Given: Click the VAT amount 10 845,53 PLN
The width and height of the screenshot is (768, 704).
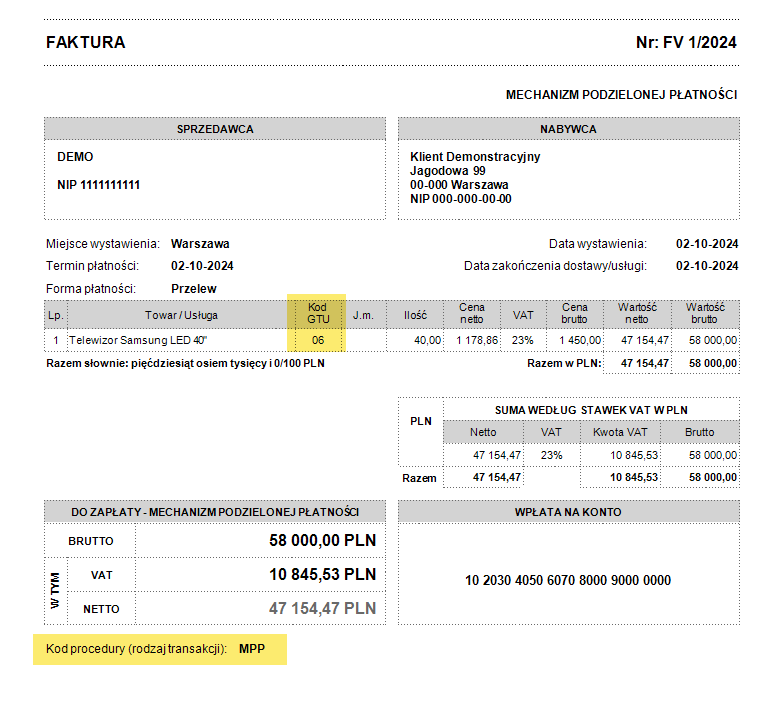Looking at the screenshot, I should [x=322, y=575].
